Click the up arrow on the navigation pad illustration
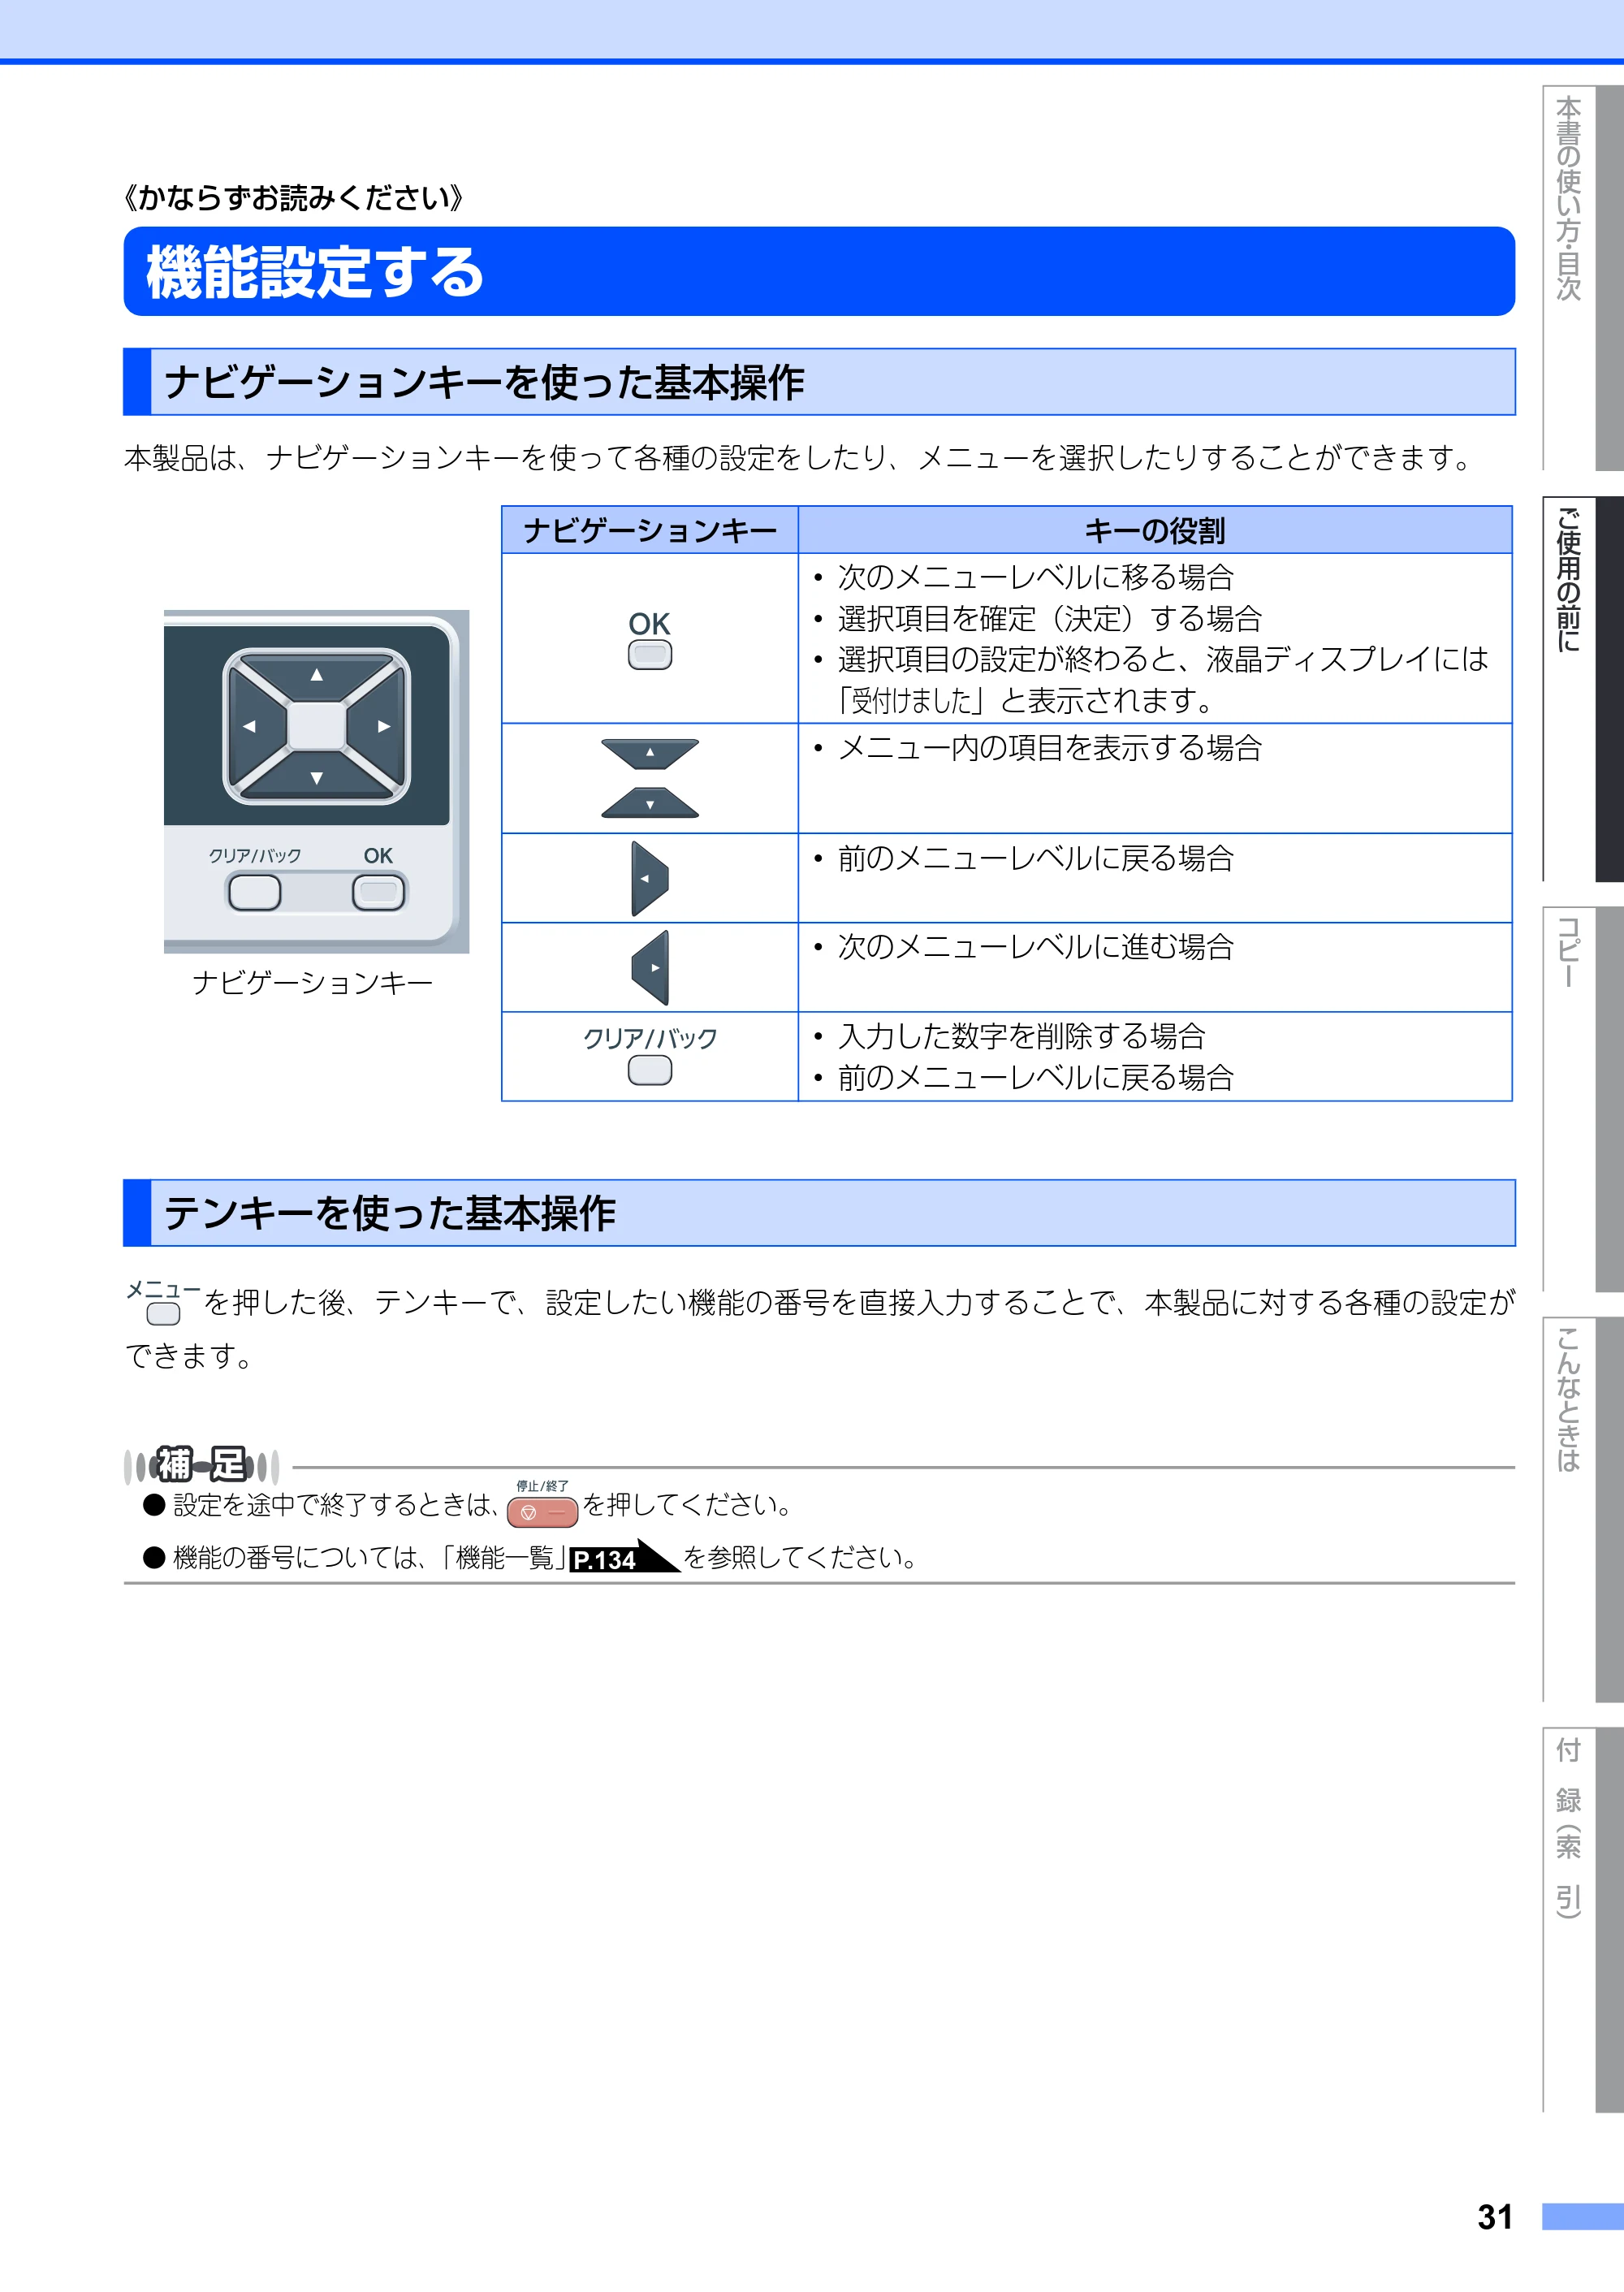 point(317,675)
